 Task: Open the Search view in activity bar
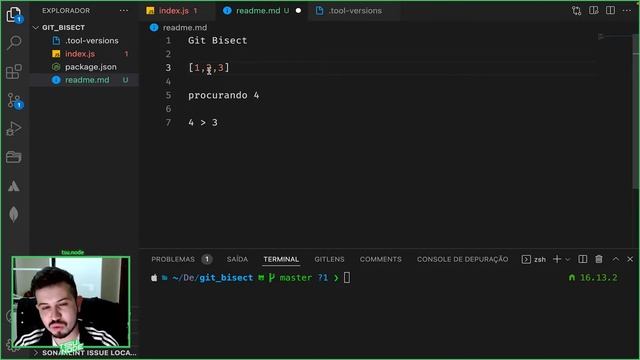pos(14,42)
